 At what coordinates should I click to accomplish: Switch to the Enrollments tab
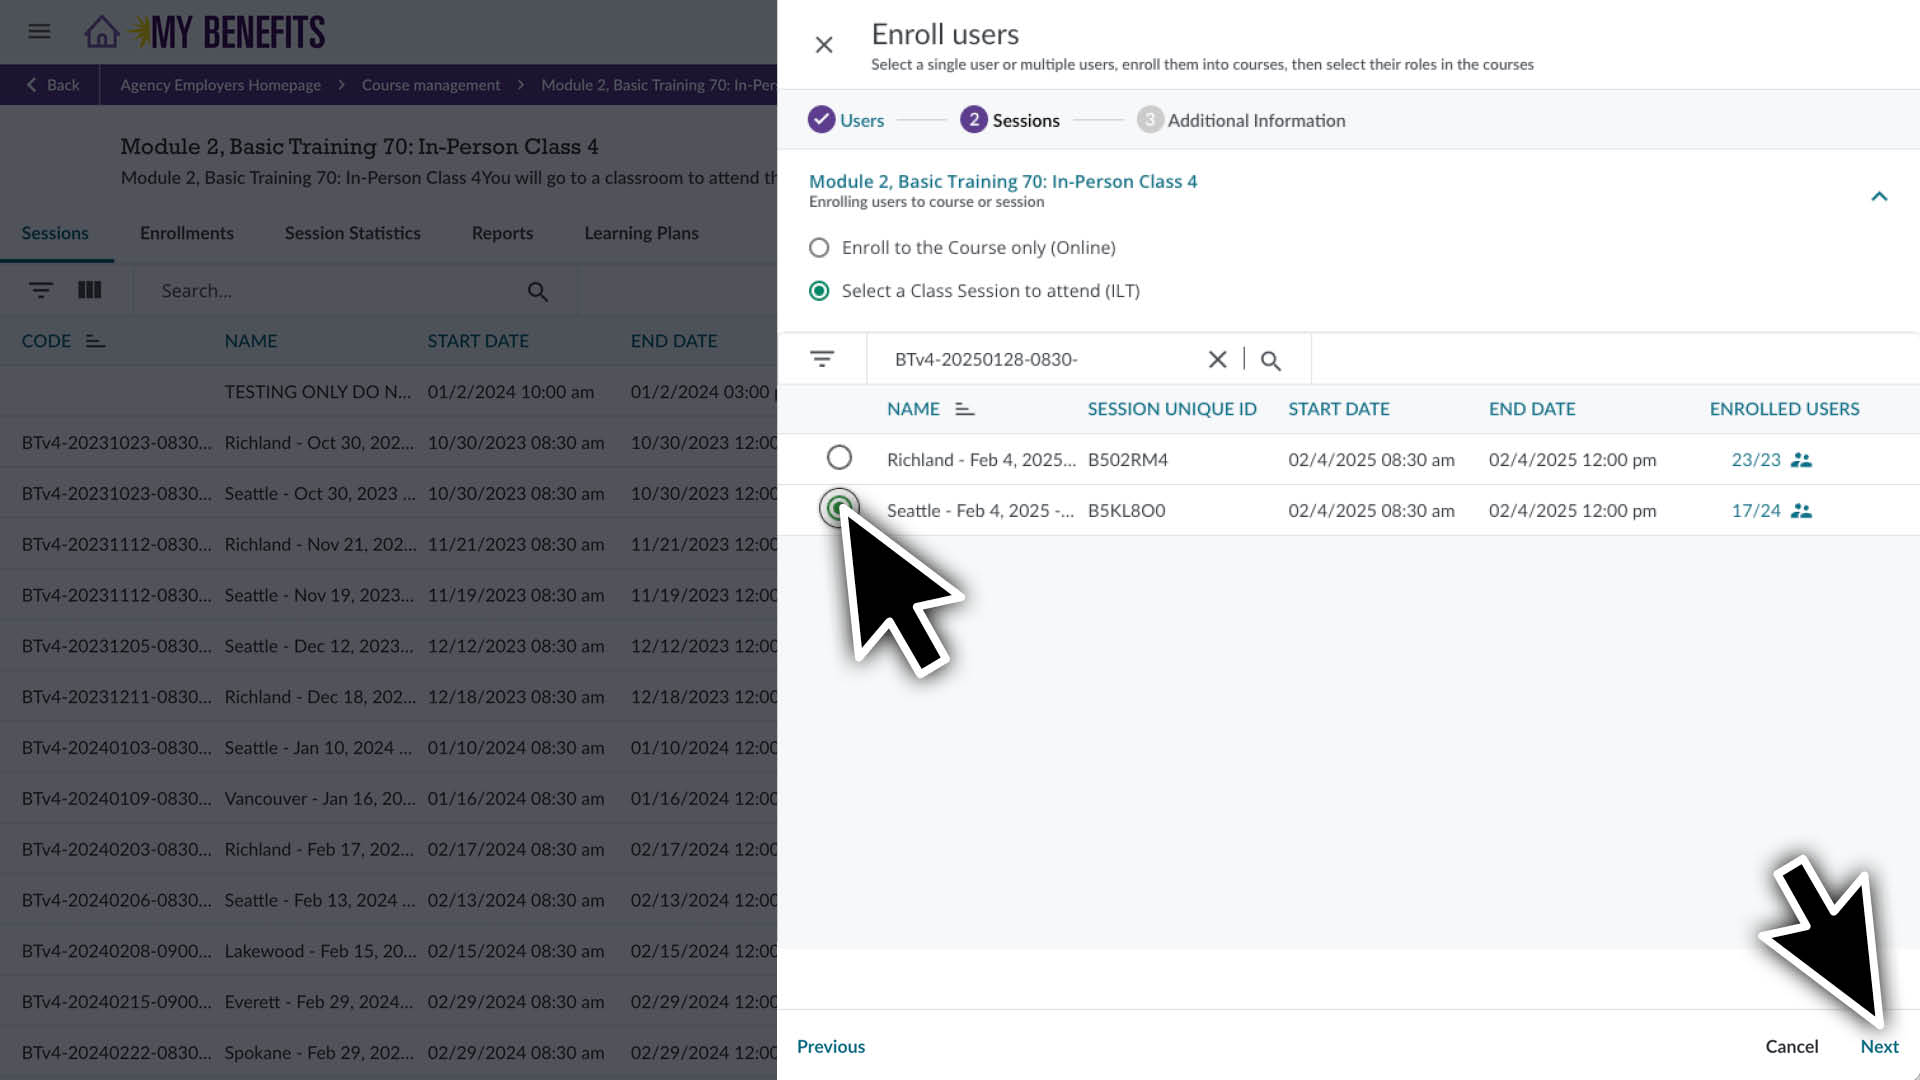(x=187, y=233)
